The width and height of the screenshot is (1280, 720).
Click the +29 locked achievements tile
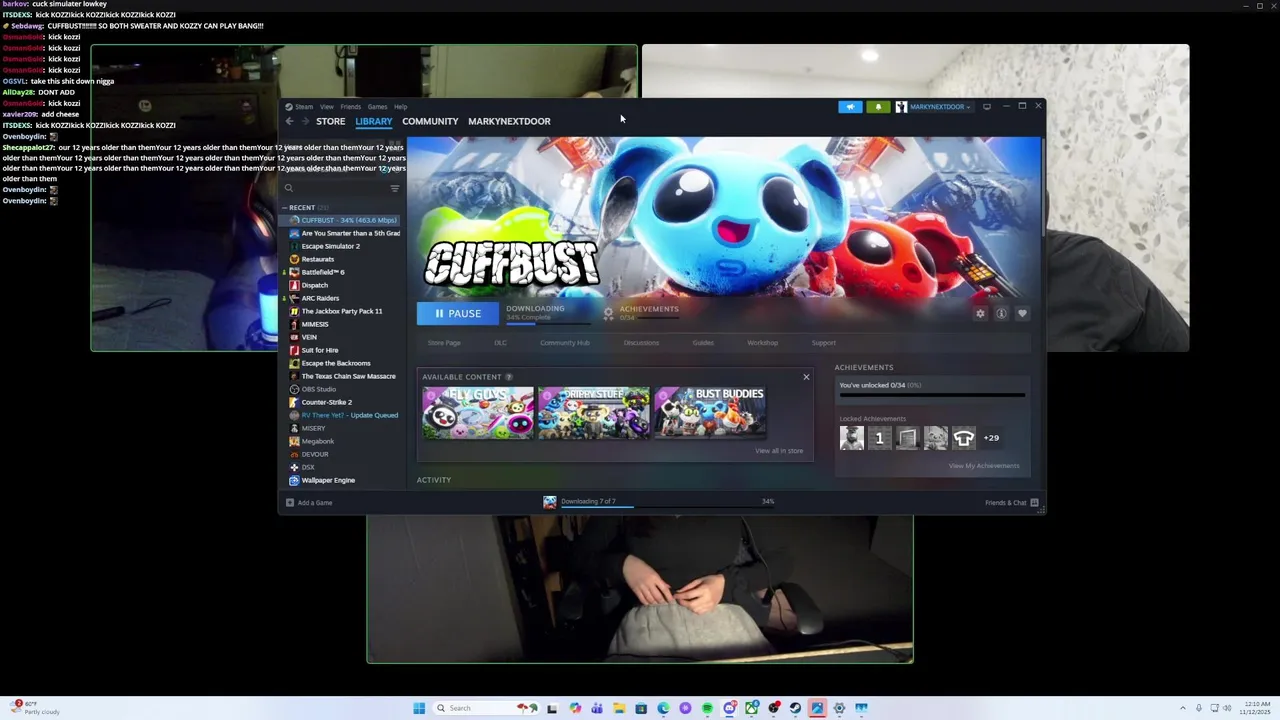pyautogui.click(x=991, y=438)
